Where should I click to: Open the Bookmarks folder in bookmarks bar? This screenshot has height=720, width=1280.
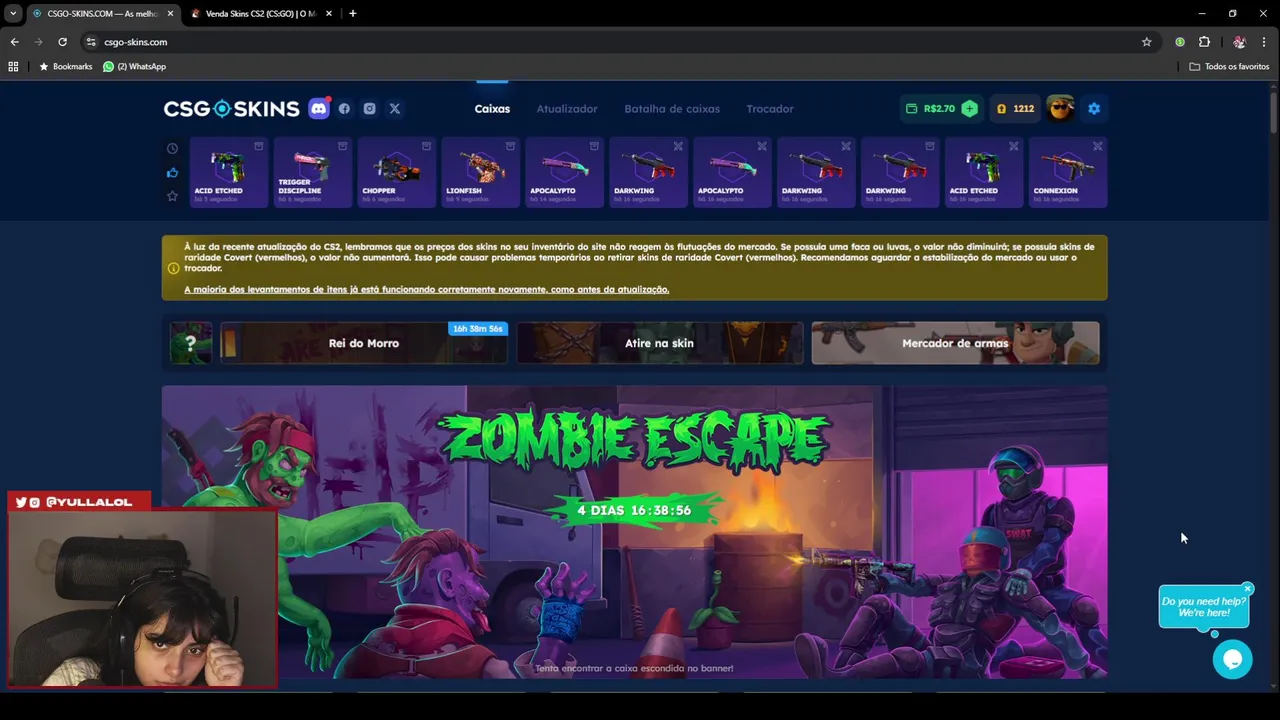[65, 66]
